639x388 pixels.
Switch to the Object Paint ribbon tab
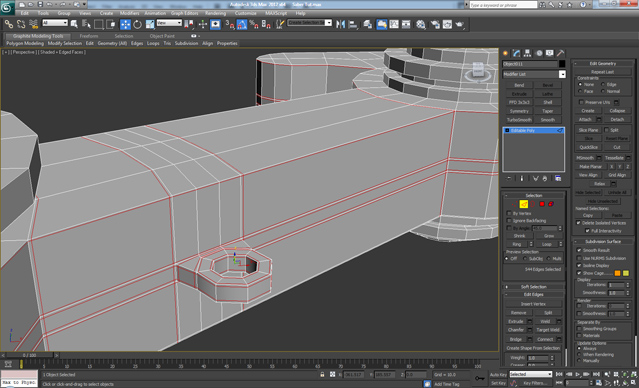162,36
